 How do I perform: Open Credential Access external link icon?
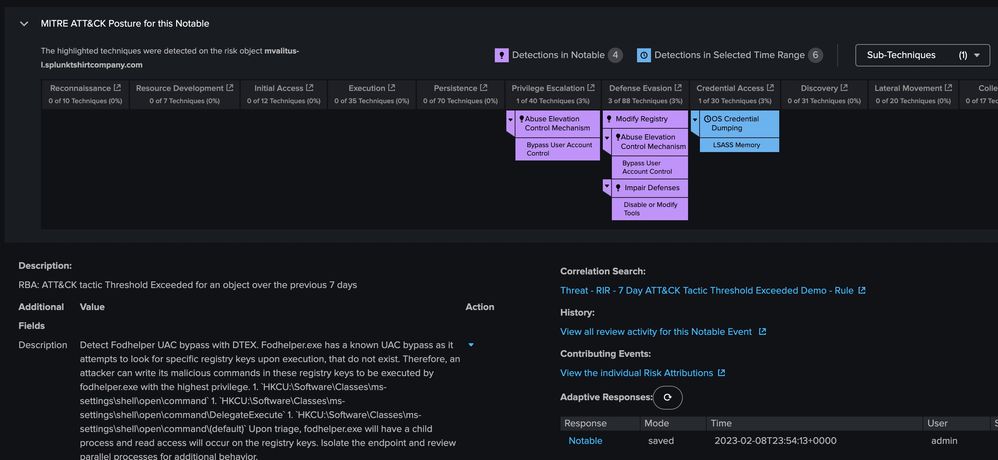[770, 88]
